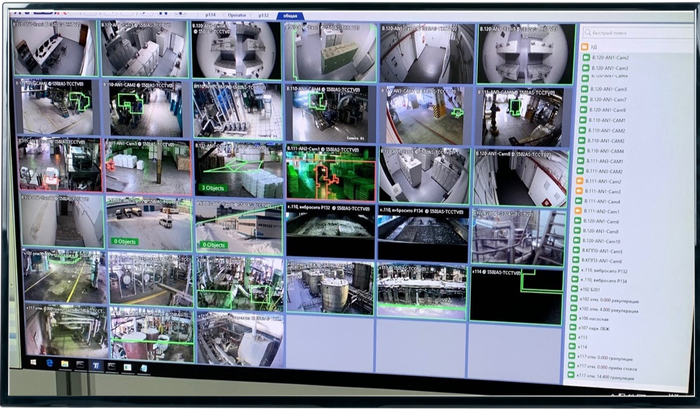Screen dimensions: 700x410
Task: Click the быстрый поиск search field
Action: (x=638, y=33)
